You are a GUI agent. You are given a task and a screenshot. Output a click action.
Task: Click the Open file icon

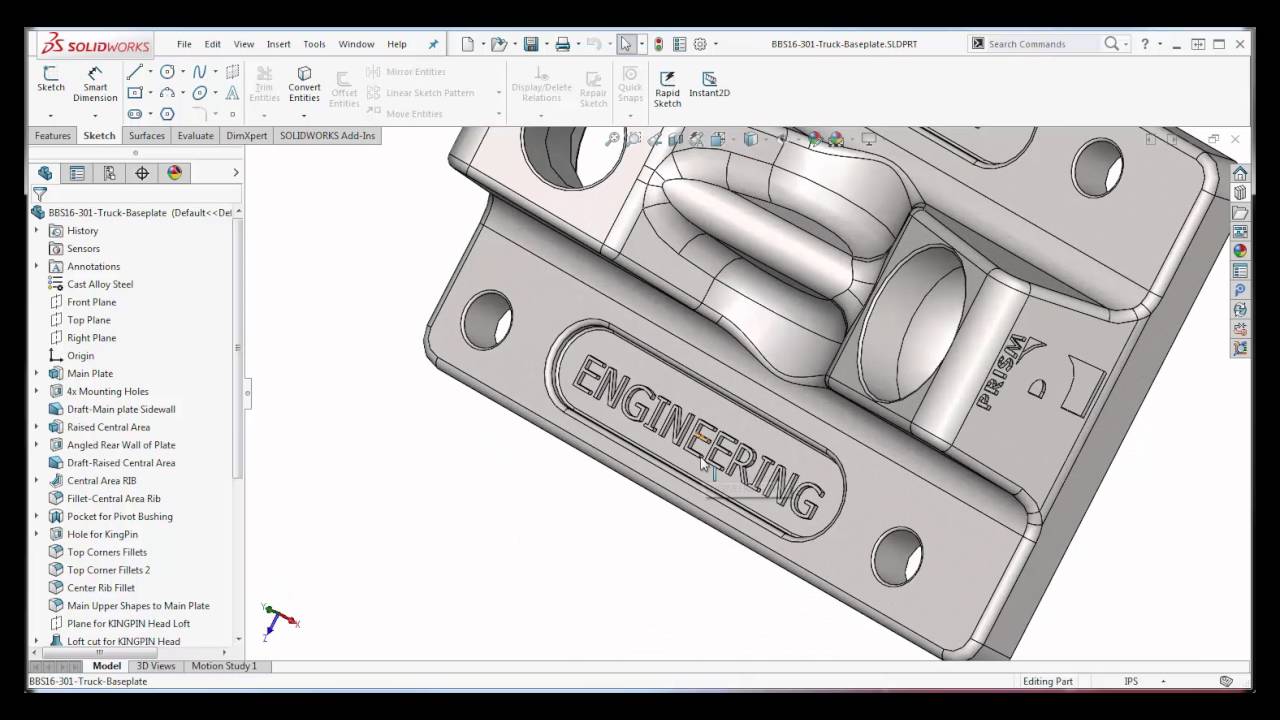tap(498, 44)
